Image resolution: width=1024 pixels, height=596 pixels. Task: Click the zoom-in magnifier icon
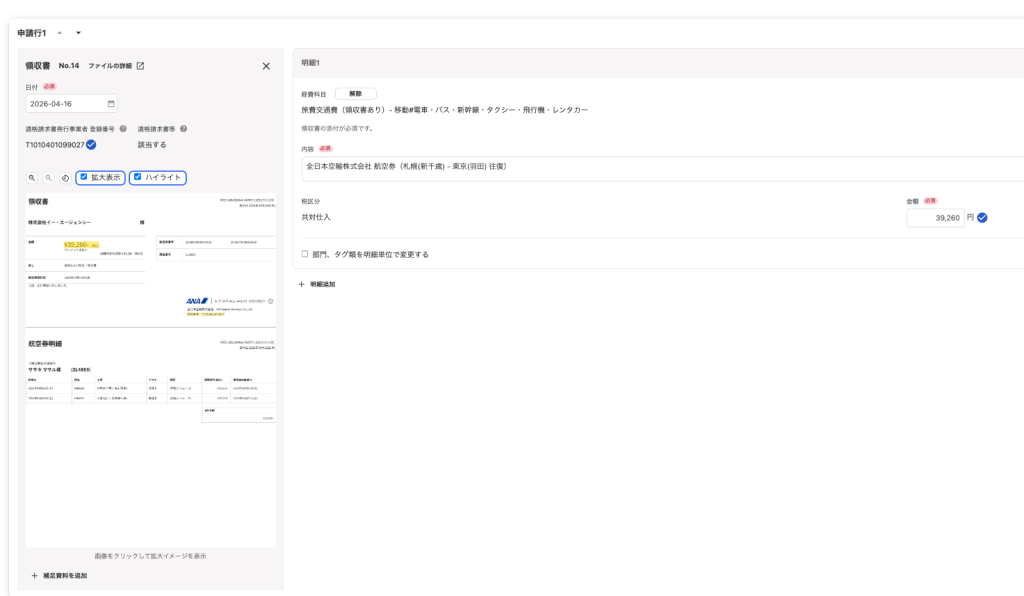click(31, 178)
